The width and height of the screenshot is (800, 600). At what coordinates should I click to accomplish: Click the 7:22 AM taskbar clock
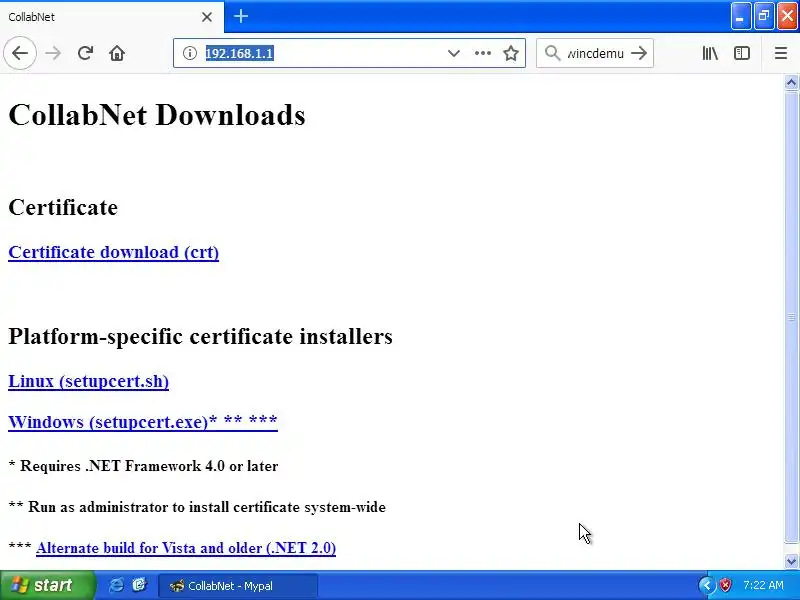click(x=763, y=585)
